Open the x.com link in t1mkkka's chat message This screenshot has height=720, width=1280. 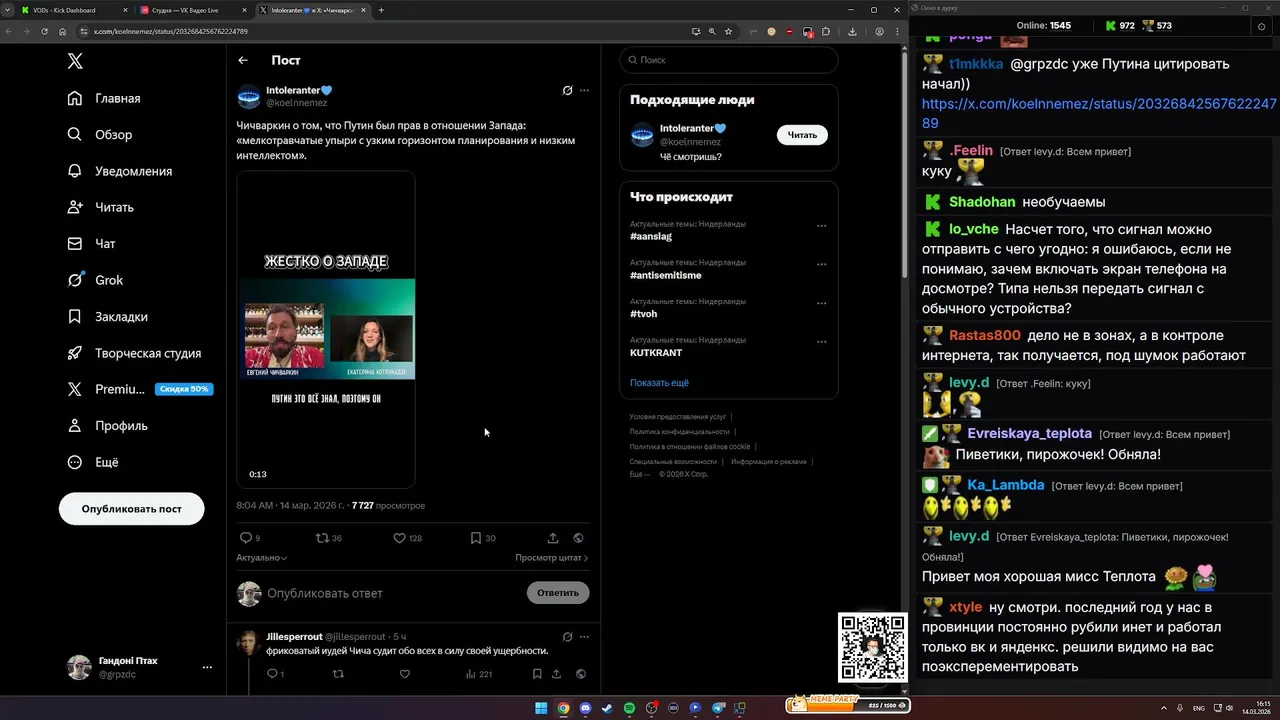click(x=1098, y=113)
